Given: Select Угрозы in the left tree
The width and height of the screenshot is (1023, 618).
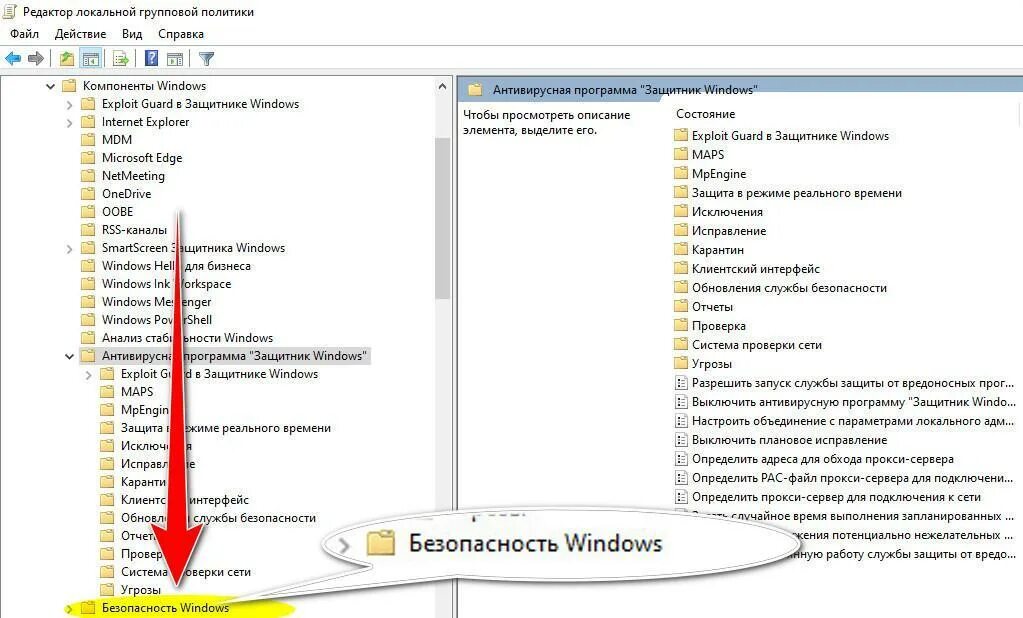Looking at the screenshot, I should click(x=140, y=590).
